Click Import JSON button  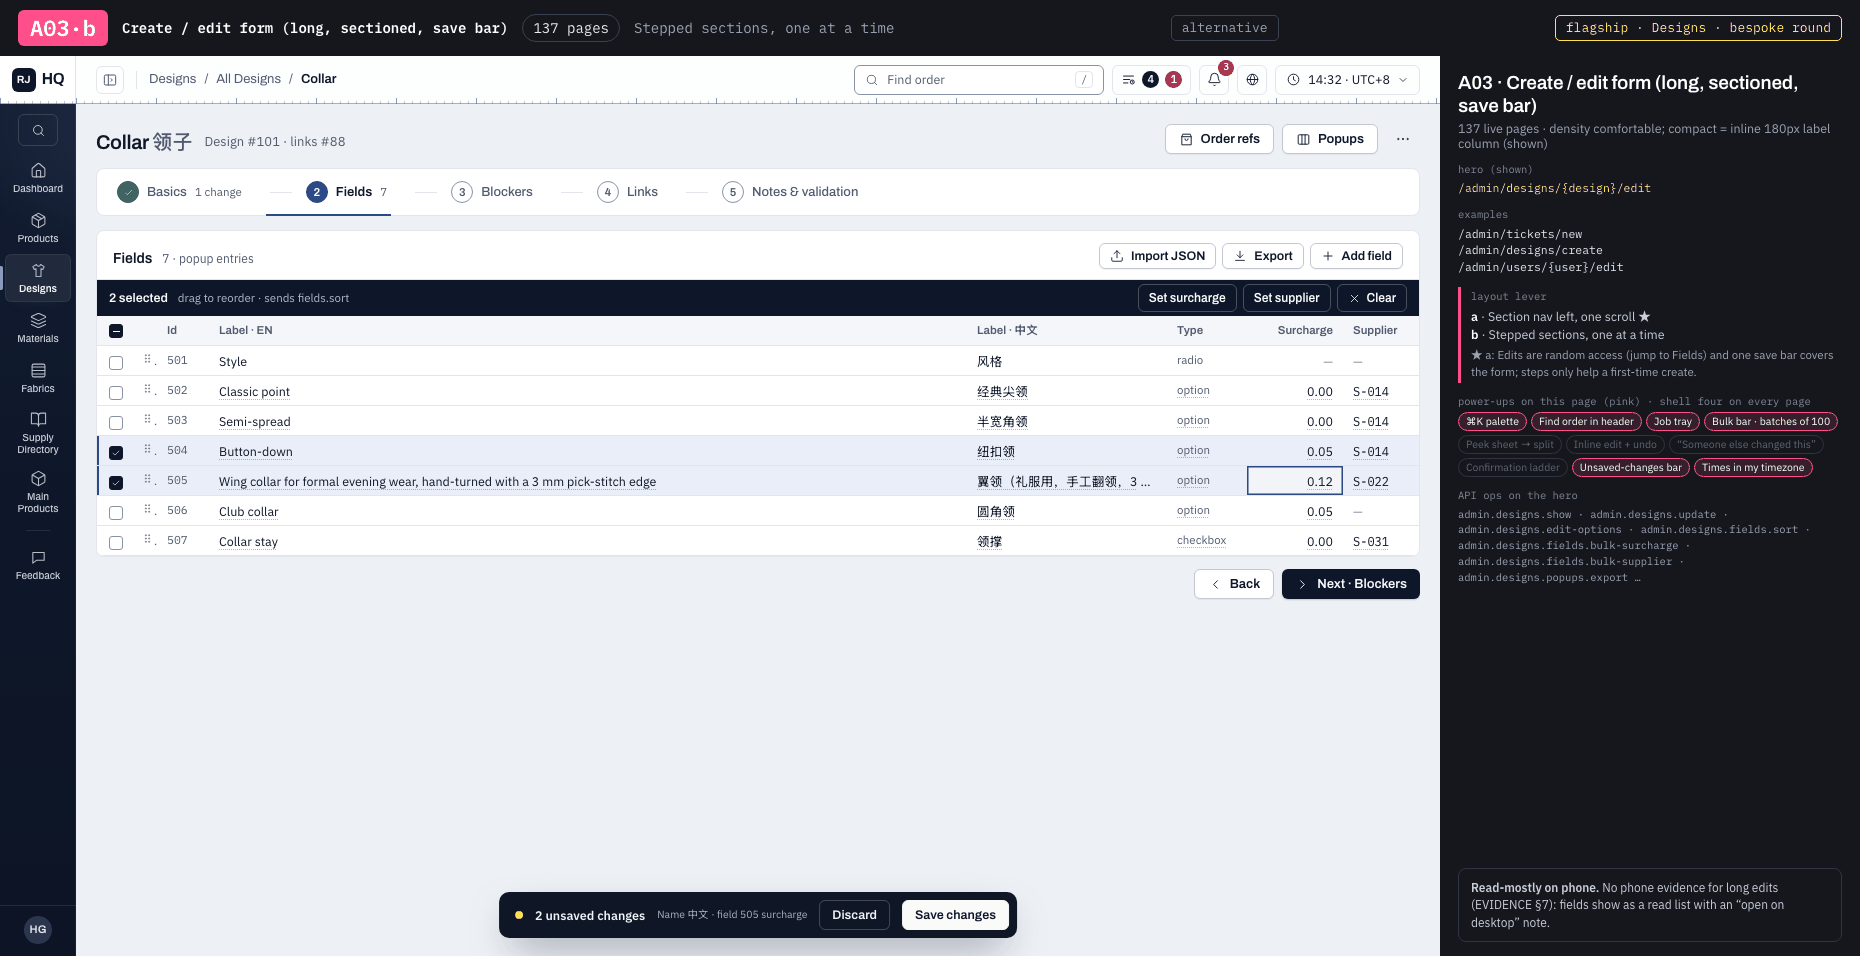(1157, 256)
